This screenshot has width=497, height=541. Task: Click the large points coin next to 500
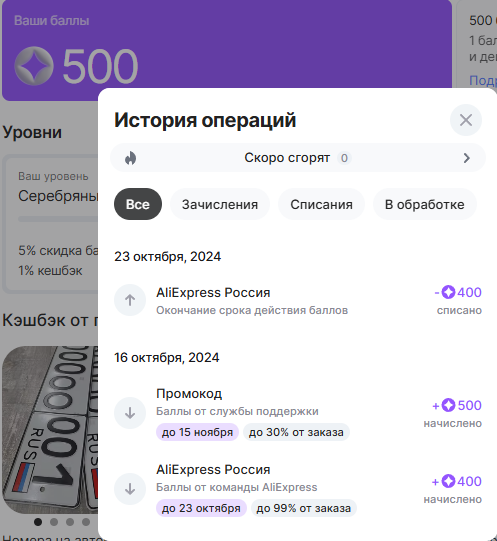click(34, 66)
